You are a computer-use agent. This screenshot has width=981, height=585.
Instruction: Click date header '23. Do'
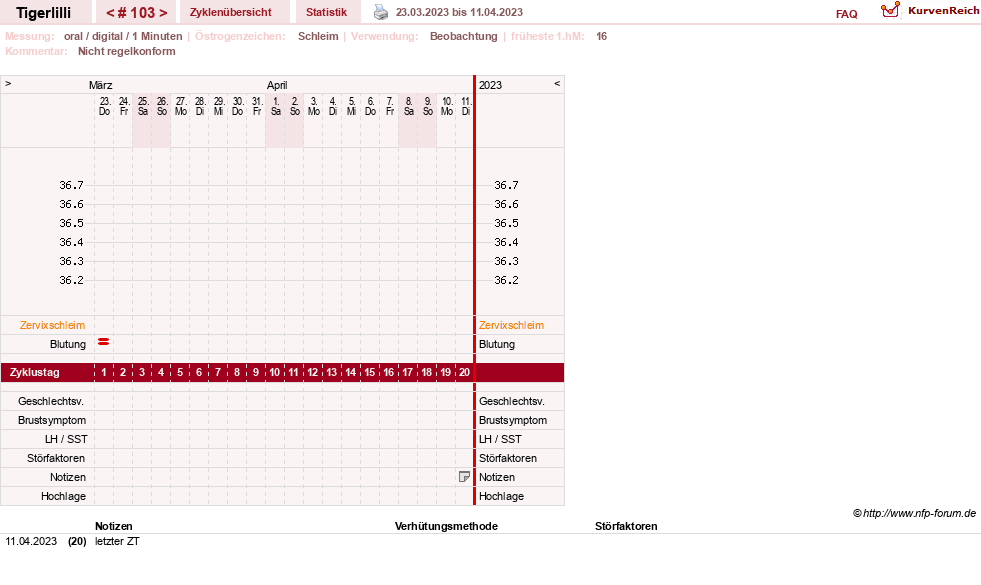(x=104, y=106)
